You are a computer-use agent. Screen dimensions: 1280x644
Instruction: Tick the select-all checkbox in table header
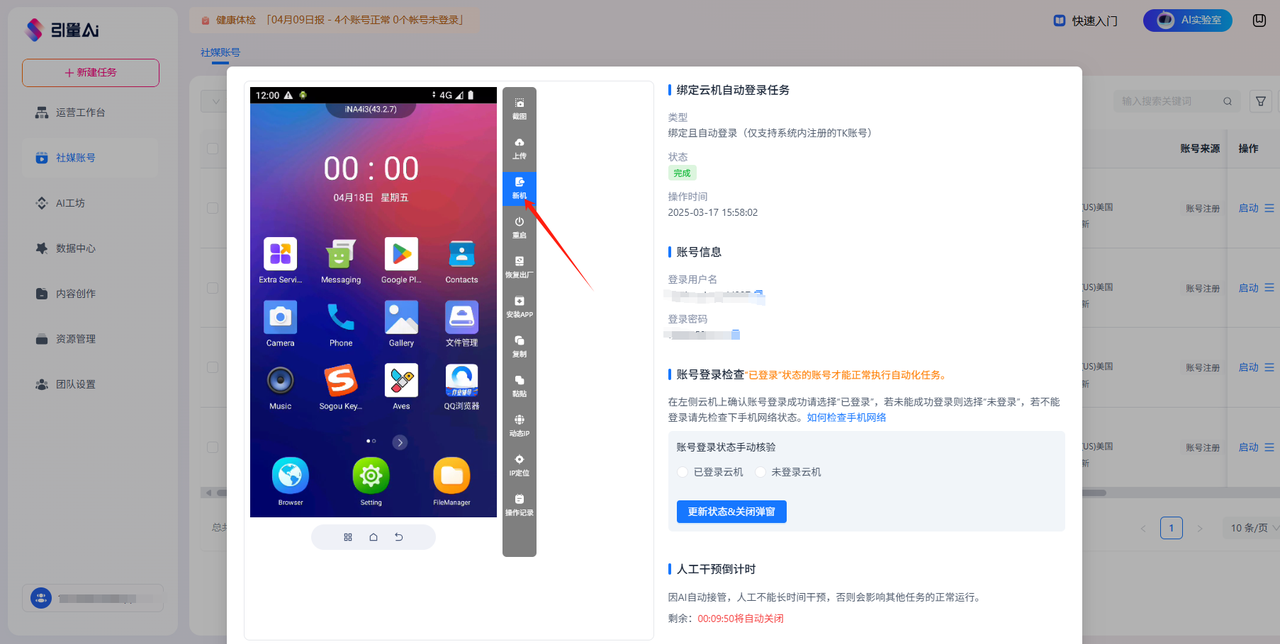coord(212,149)
